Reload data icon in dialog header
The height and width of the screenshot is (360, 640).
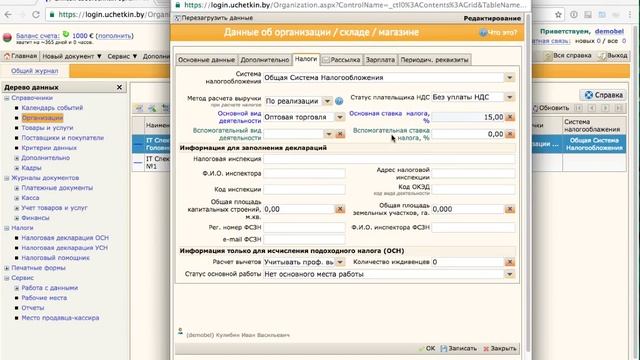pos(177,18)
